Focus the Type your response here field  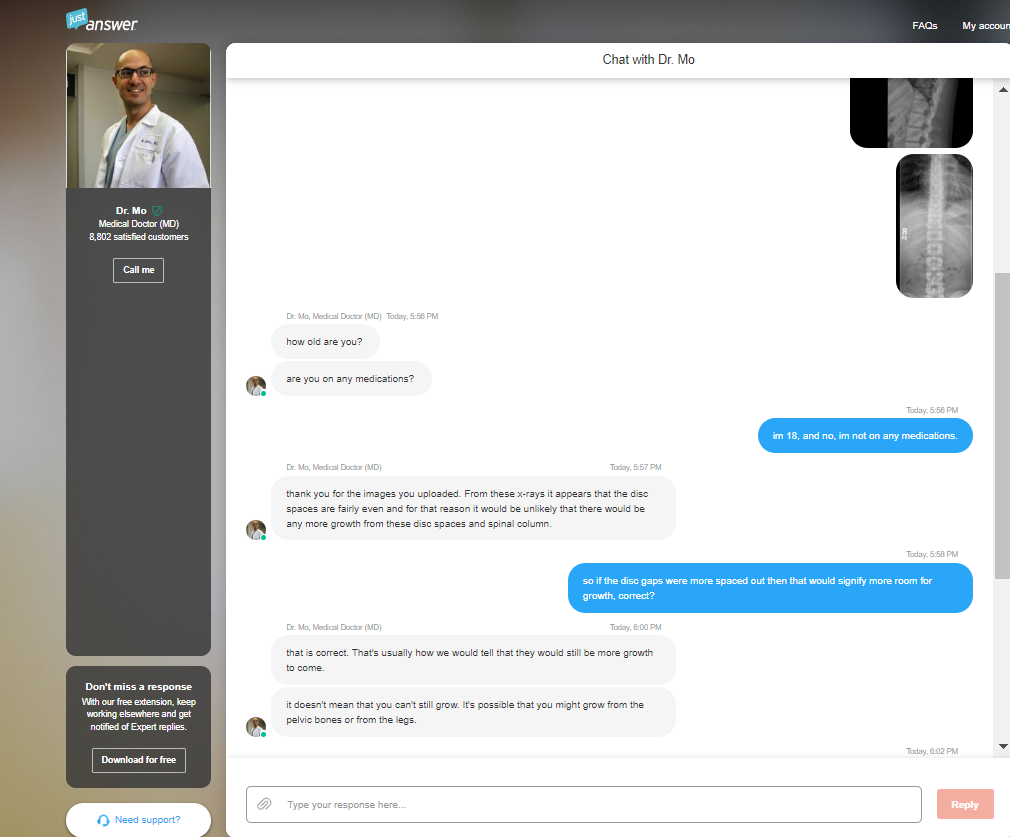584,804
